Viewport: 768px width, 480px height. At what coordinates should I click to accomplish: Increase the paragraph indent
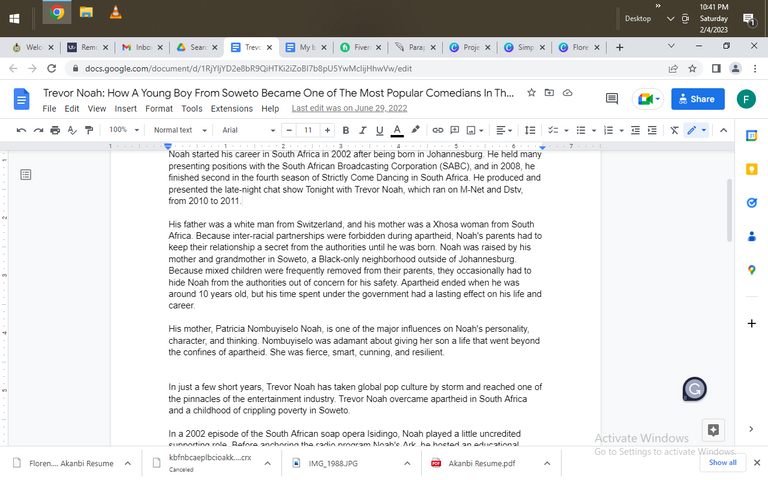652,130
